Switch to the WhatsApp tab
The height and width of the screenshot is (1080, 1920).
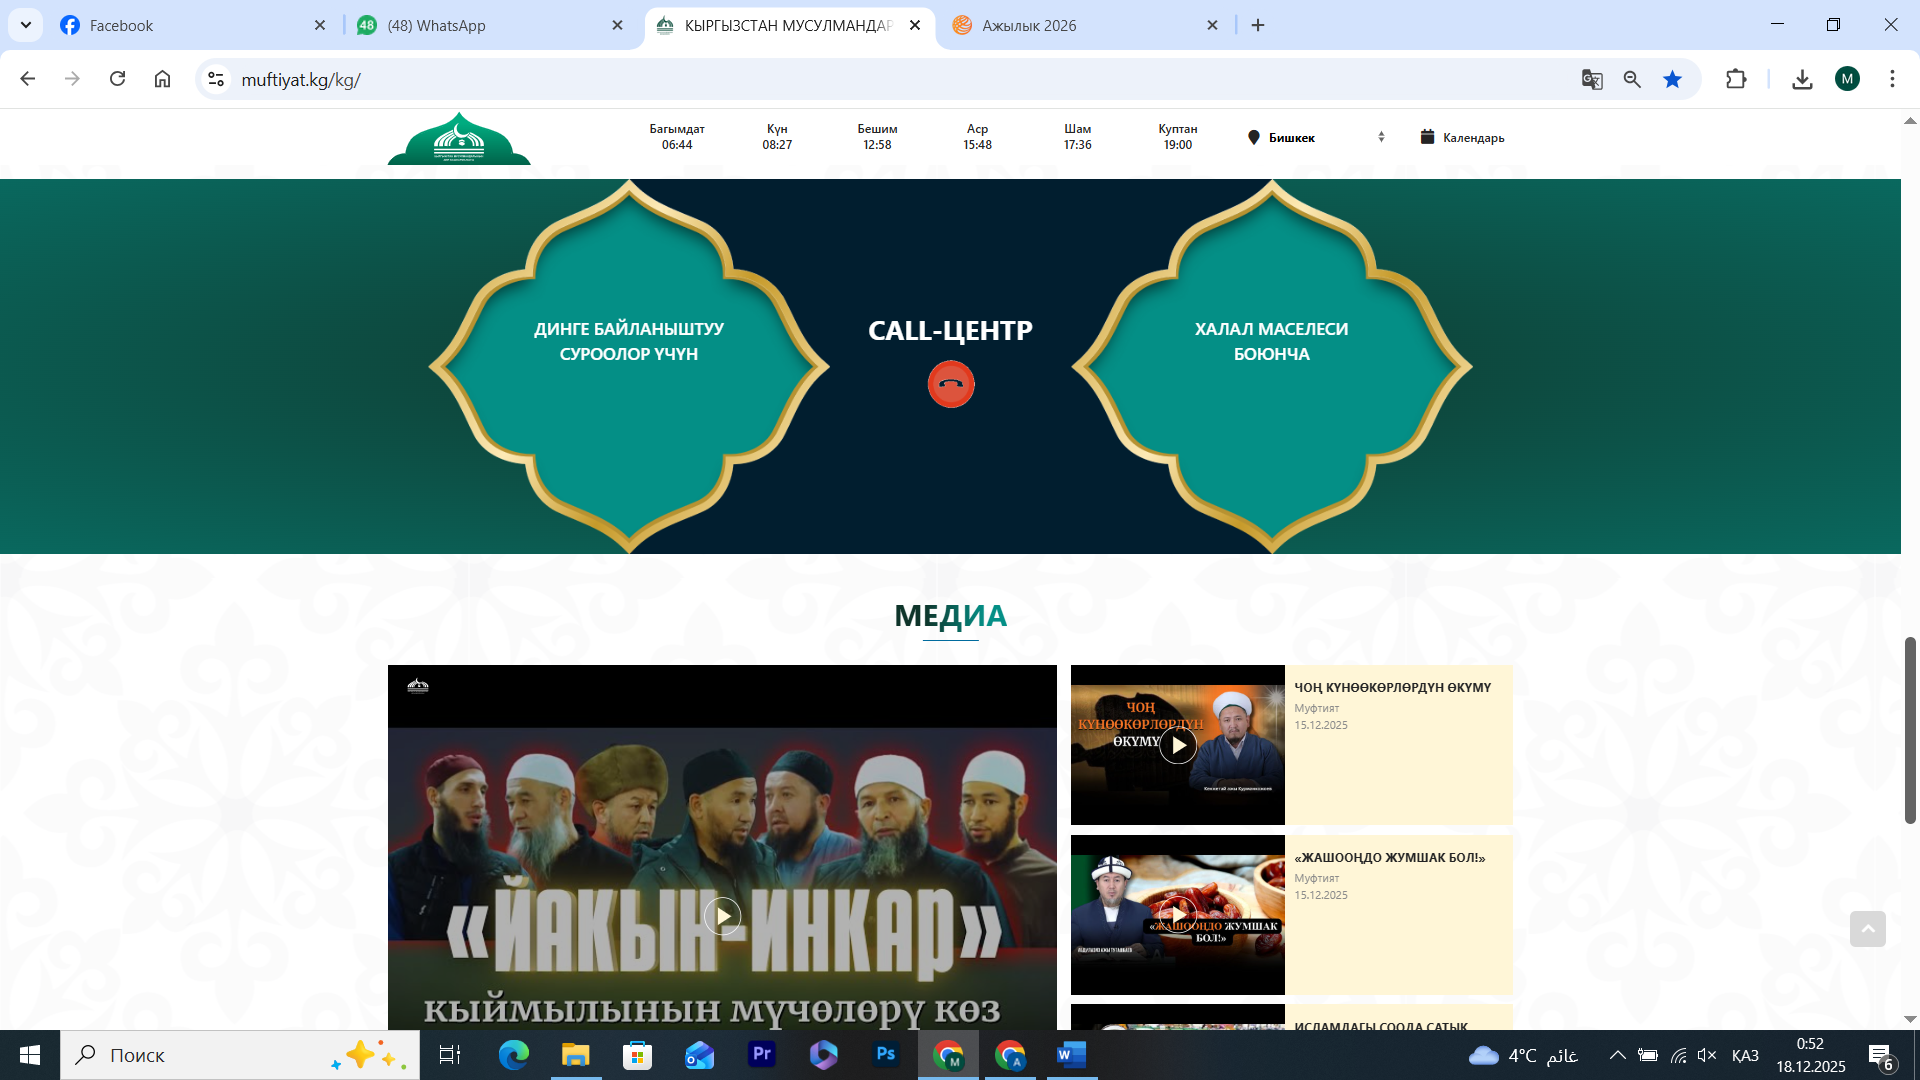pos(437,25)
